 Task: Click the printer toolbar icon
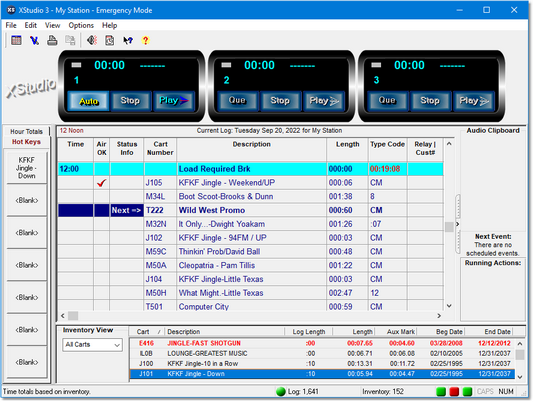52,40
